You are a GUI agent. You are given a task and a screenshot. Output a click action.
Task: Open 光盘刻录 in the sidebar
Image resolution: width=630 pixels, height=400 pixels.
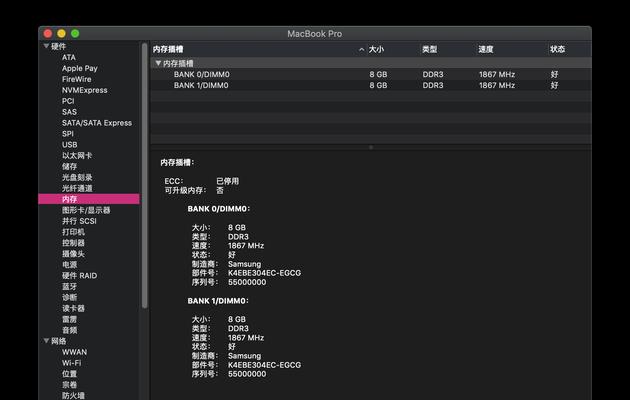[x=77, y=177]
